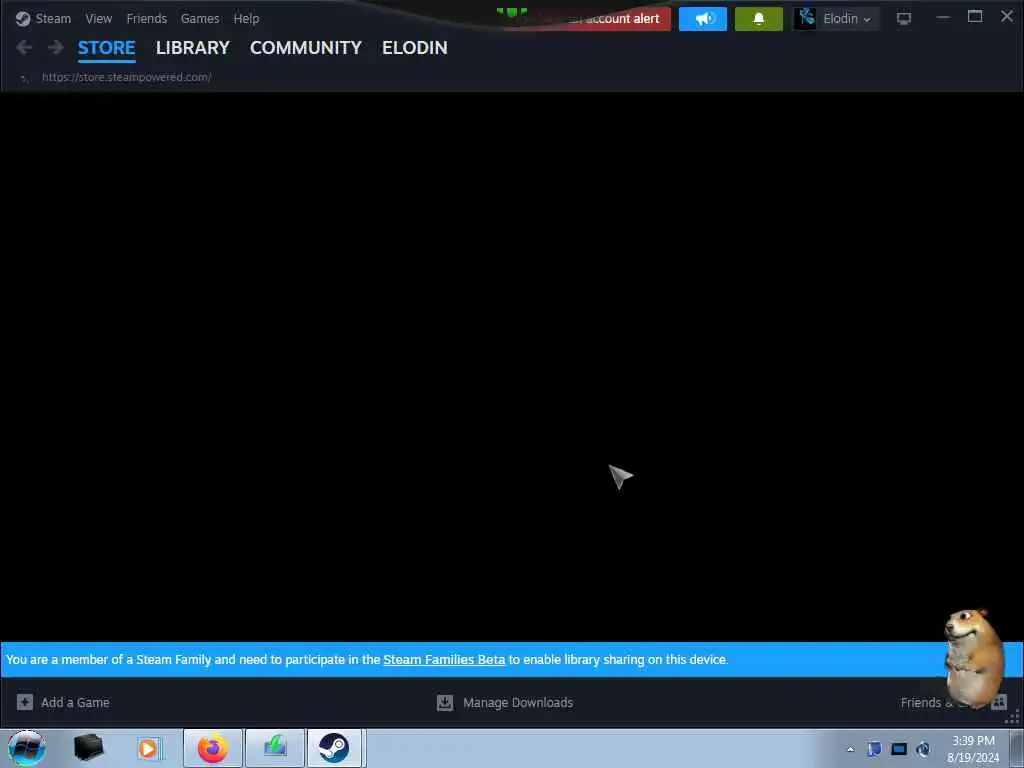Click the Add a Game button
1024x768 pixels.
click(63, 703)
